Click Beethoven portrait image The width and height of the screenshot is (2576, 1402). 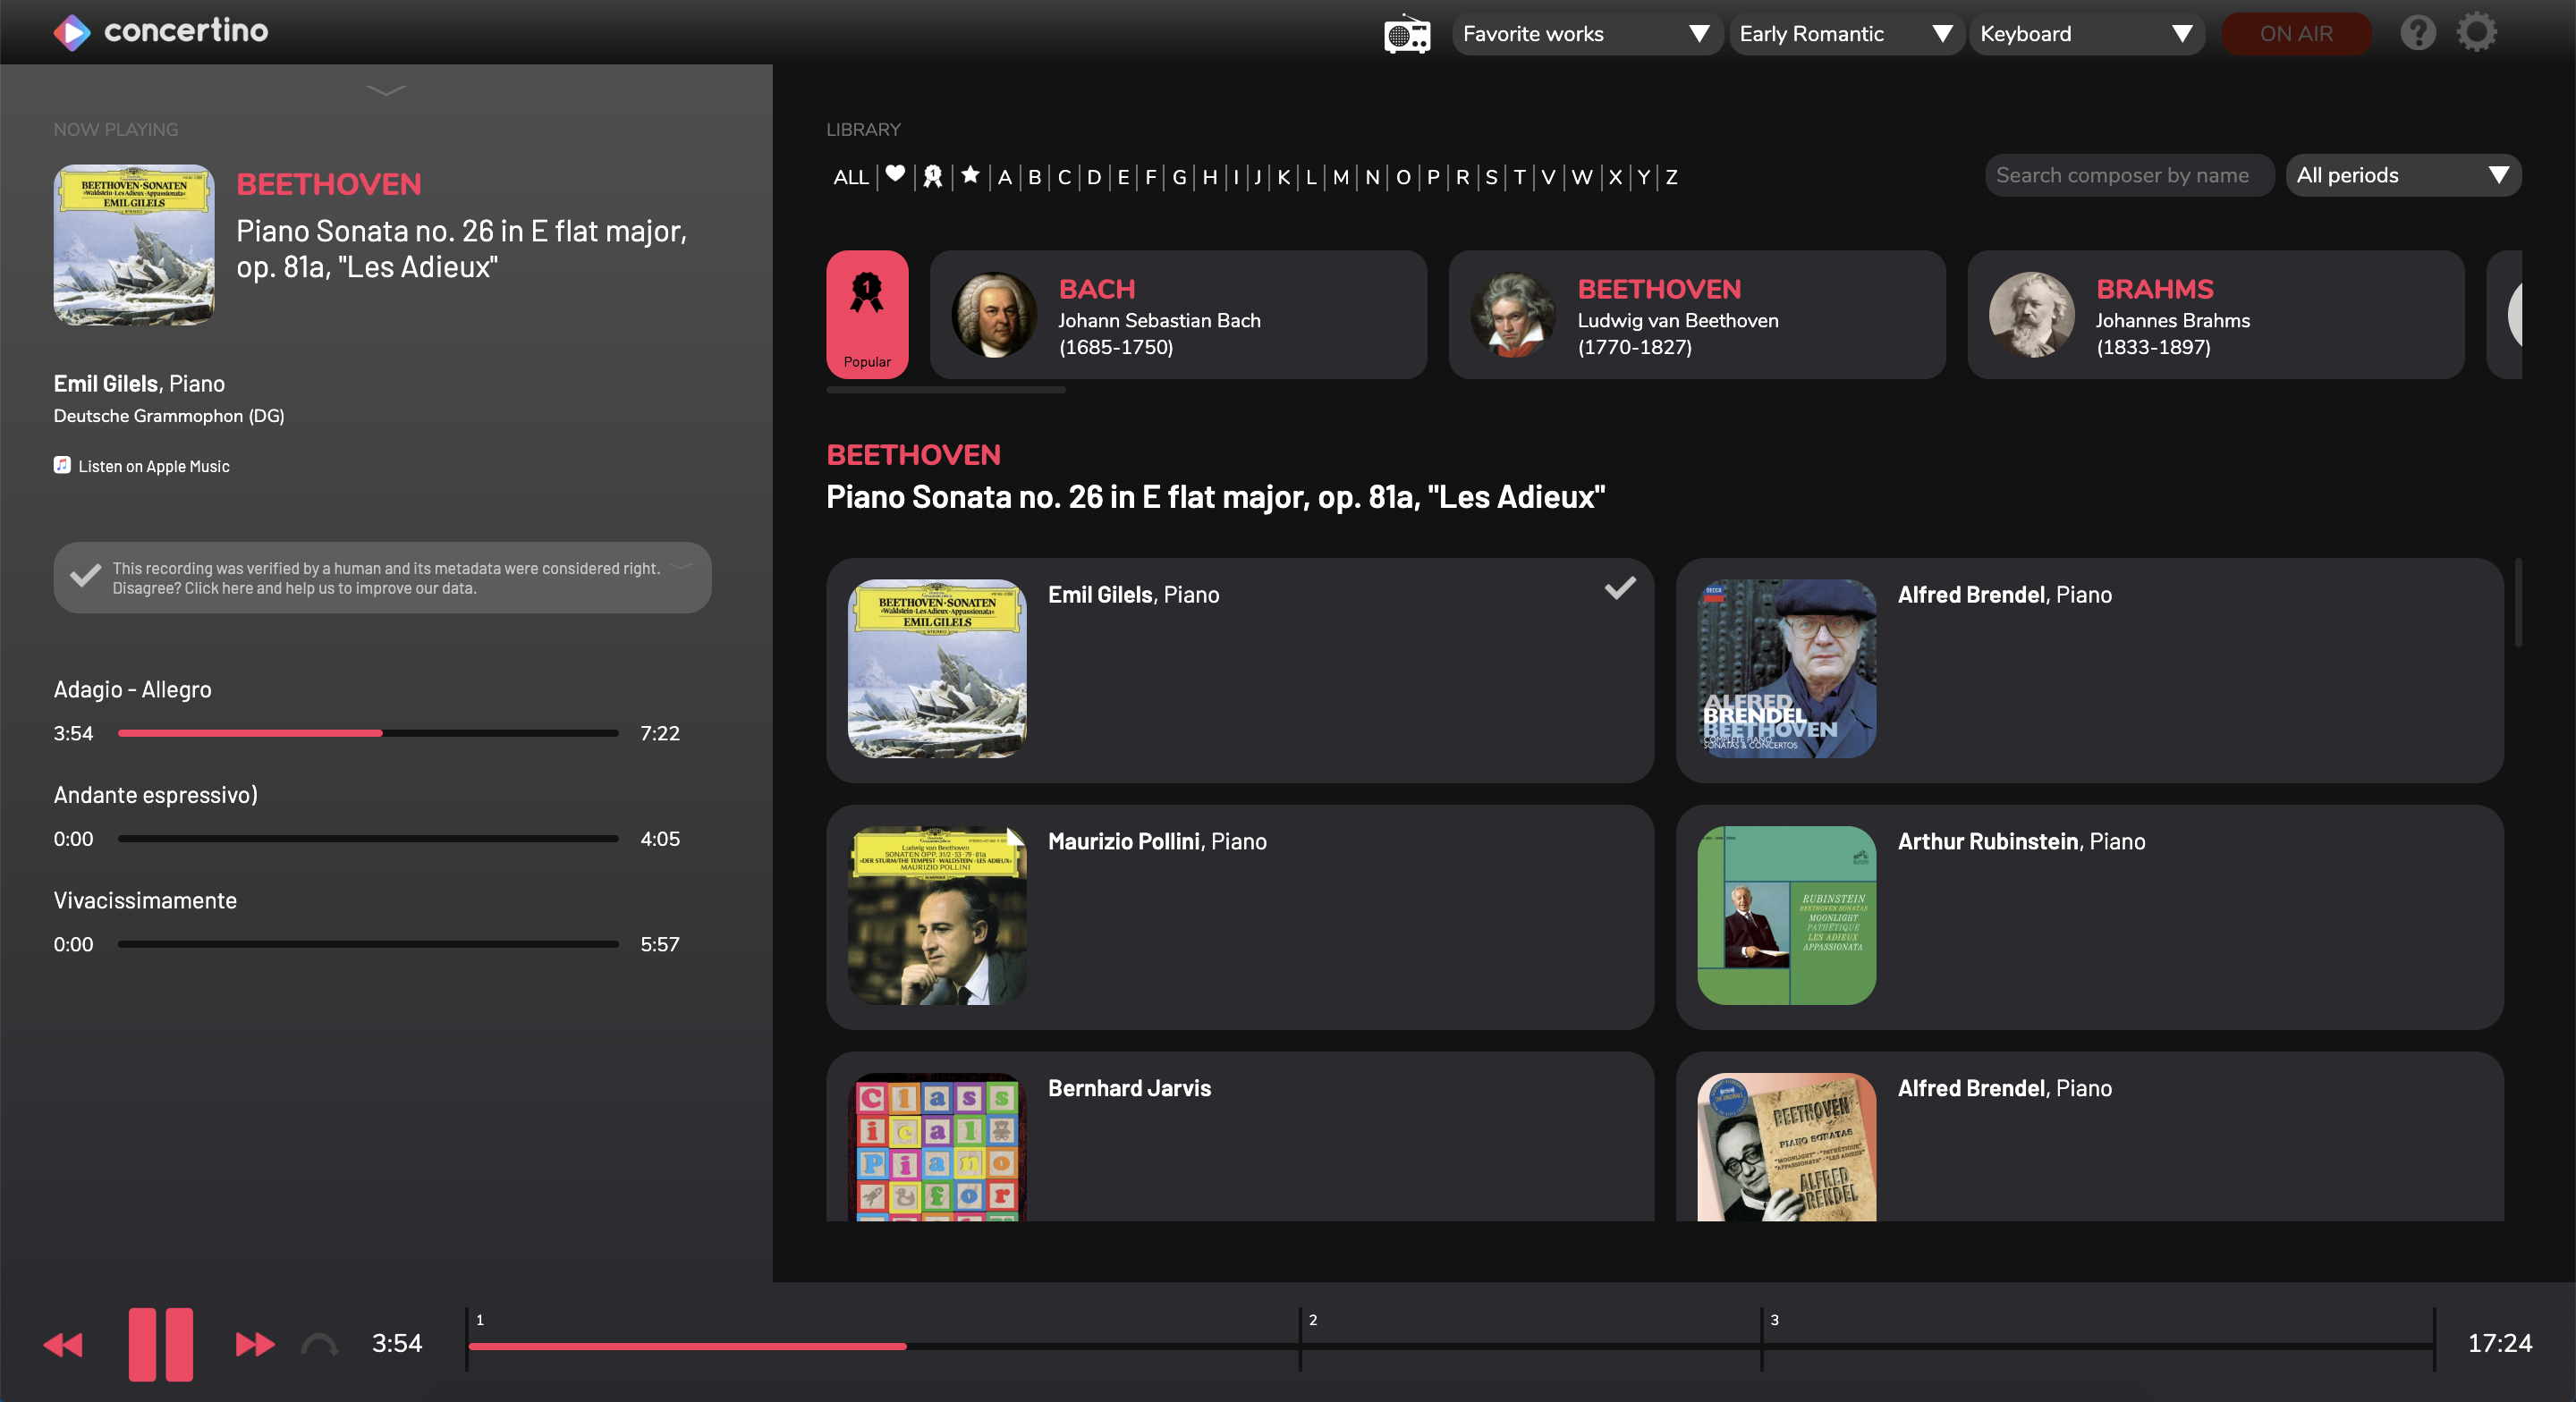point(1512,314)
